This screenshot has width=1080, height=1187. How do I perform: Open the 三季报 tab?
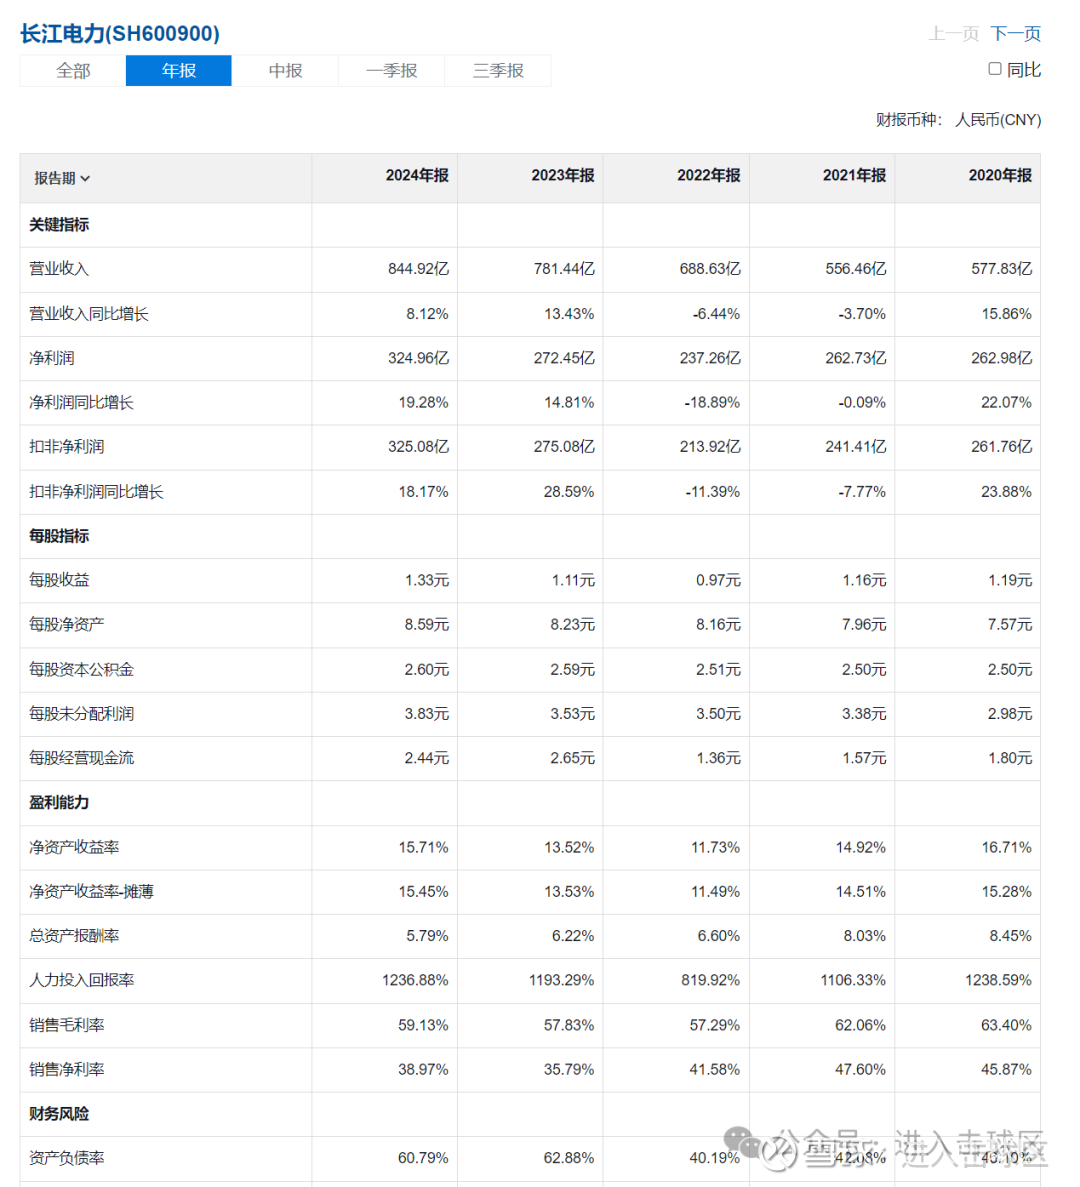(498, 70)
